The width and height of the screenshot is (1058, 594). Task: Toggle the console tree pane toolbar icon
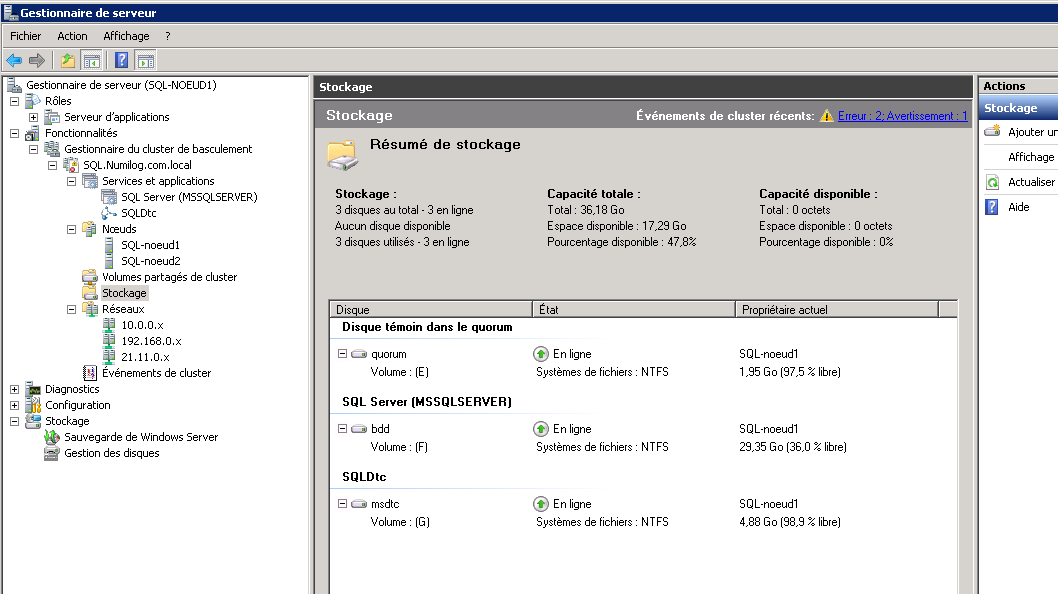91,60
